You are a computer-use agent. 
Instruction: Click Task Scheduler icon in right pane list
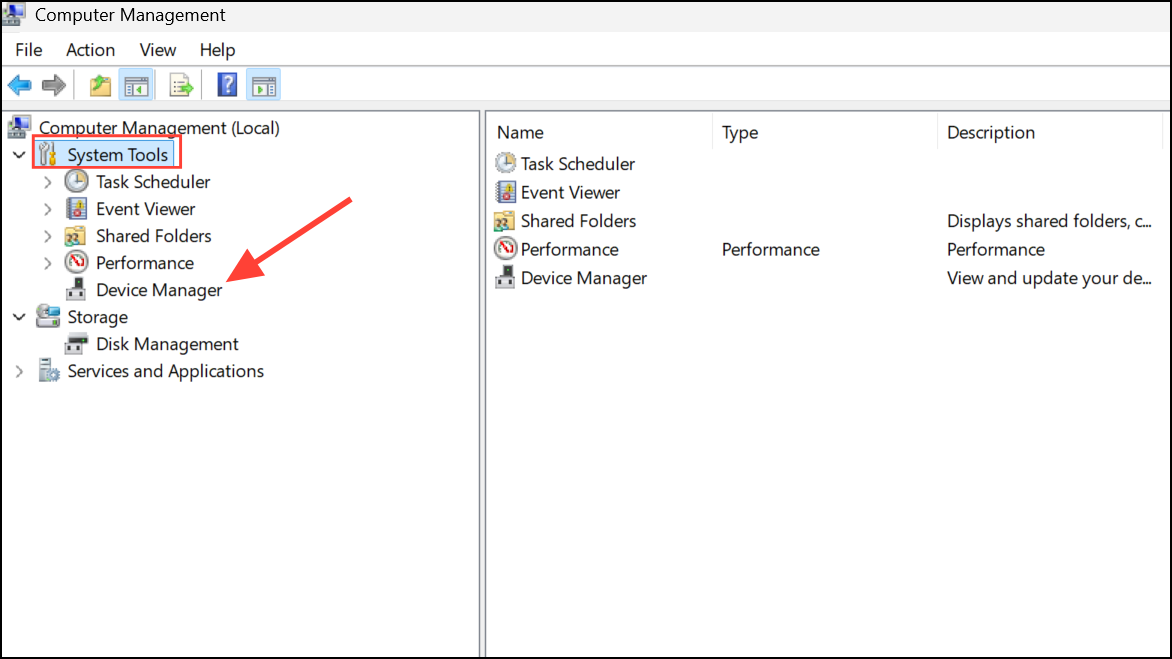[x=505, y=163]
